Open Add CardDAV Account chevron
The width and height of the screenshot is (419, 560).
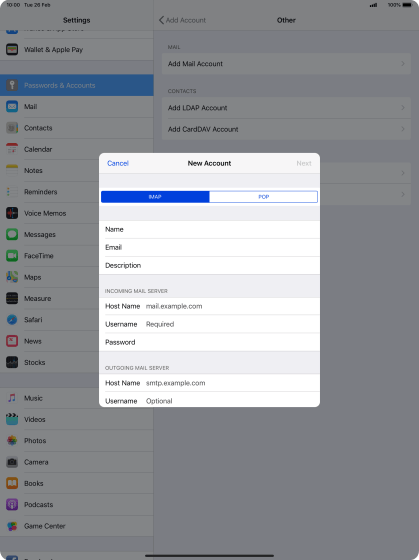403,129
